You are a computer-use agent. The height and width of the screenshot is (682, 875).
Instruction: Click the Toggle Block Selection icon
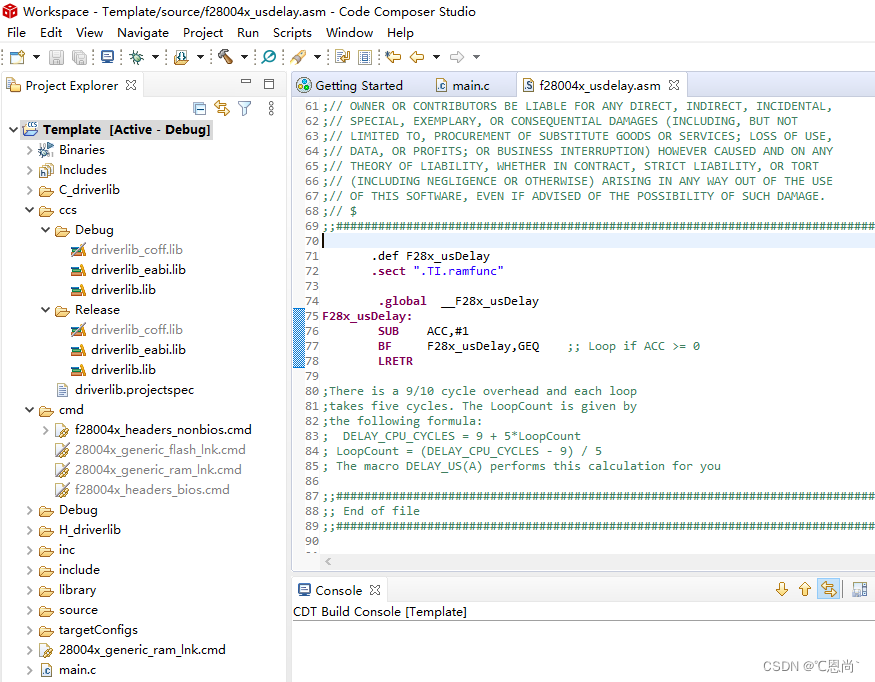(x=365, y=57)
